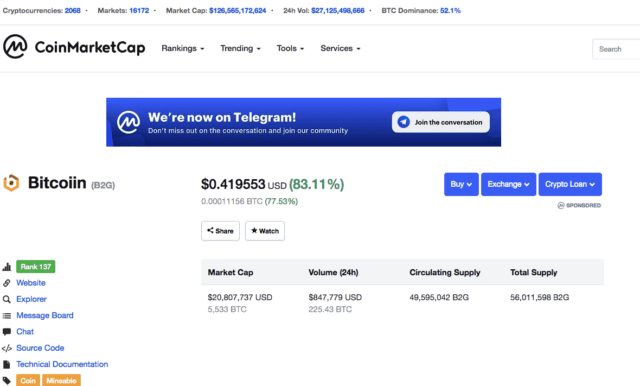Open the Message Board link

point(45,315)
